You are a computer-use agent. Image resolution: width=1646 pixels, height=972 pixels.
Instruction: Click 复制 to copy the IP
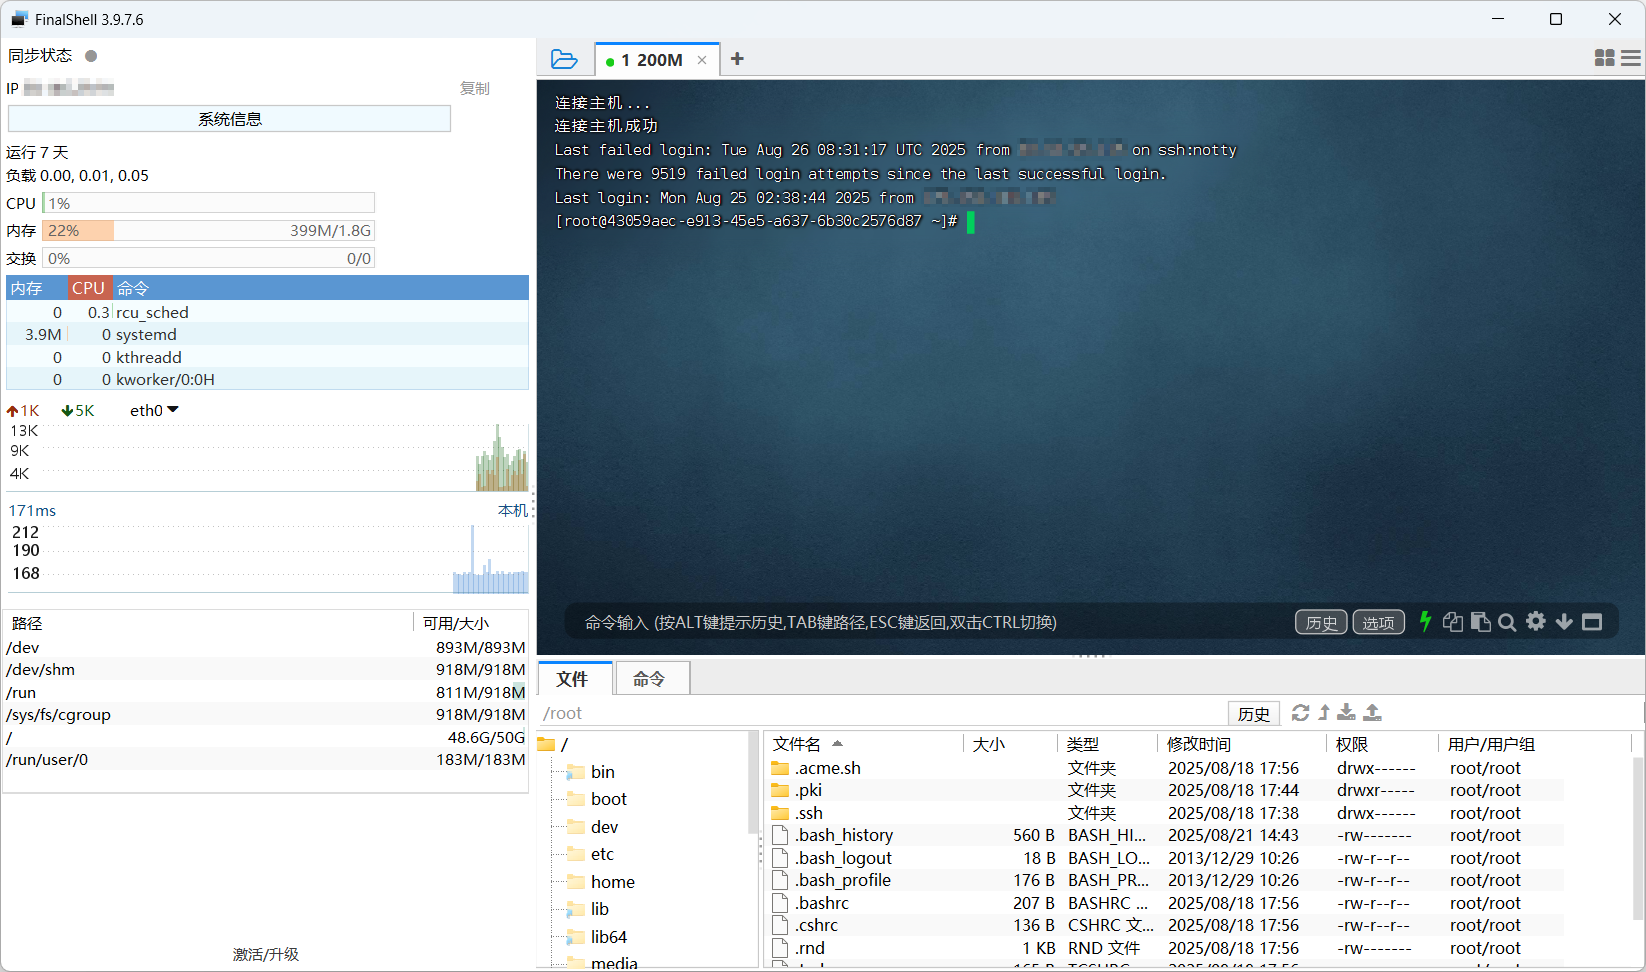pos(475,88)
